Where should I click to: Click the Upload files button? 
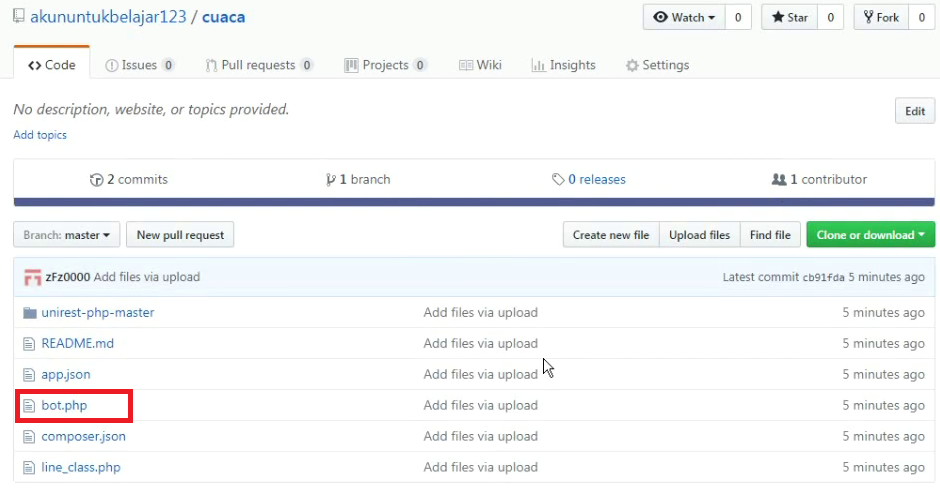[x=699, y=235]
